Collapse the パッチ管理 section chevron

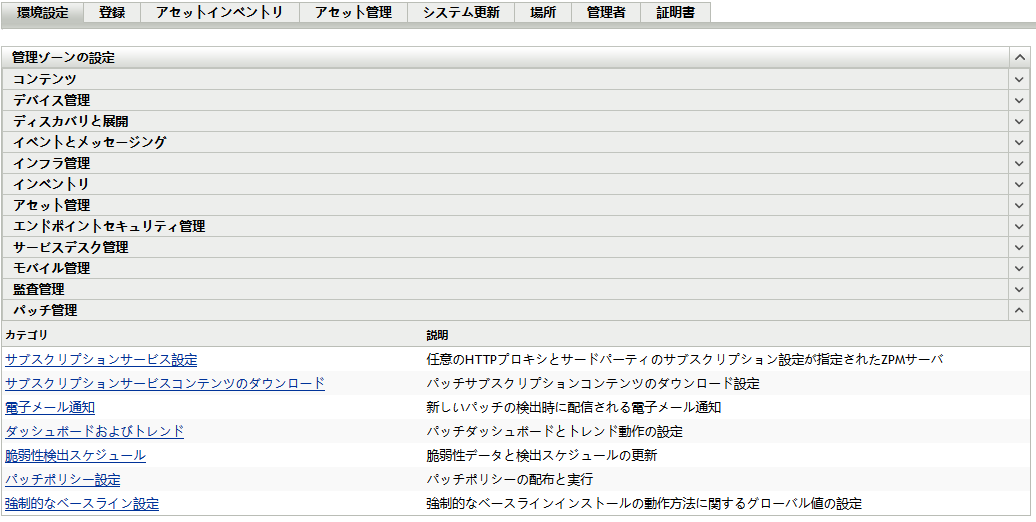coord(1019,310)
